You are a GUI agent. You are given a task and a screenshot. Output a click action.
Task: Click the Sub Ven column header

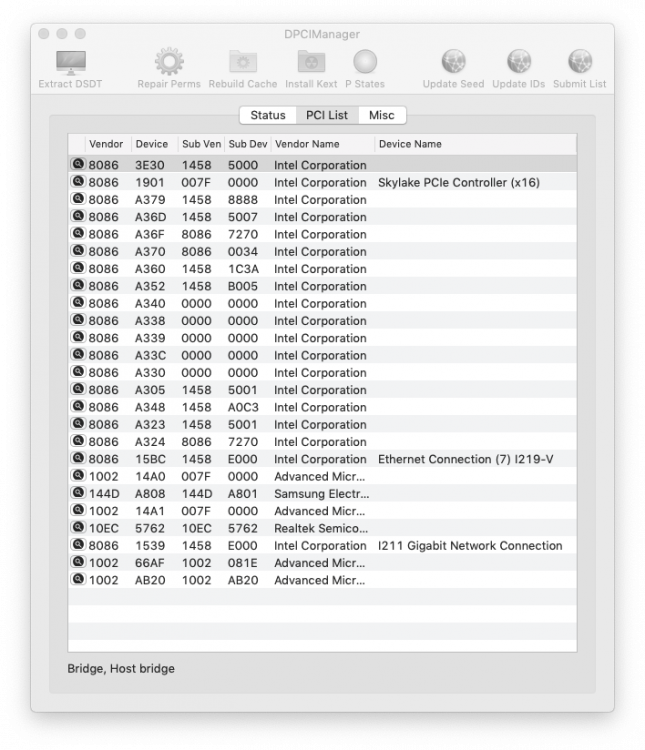201,144
